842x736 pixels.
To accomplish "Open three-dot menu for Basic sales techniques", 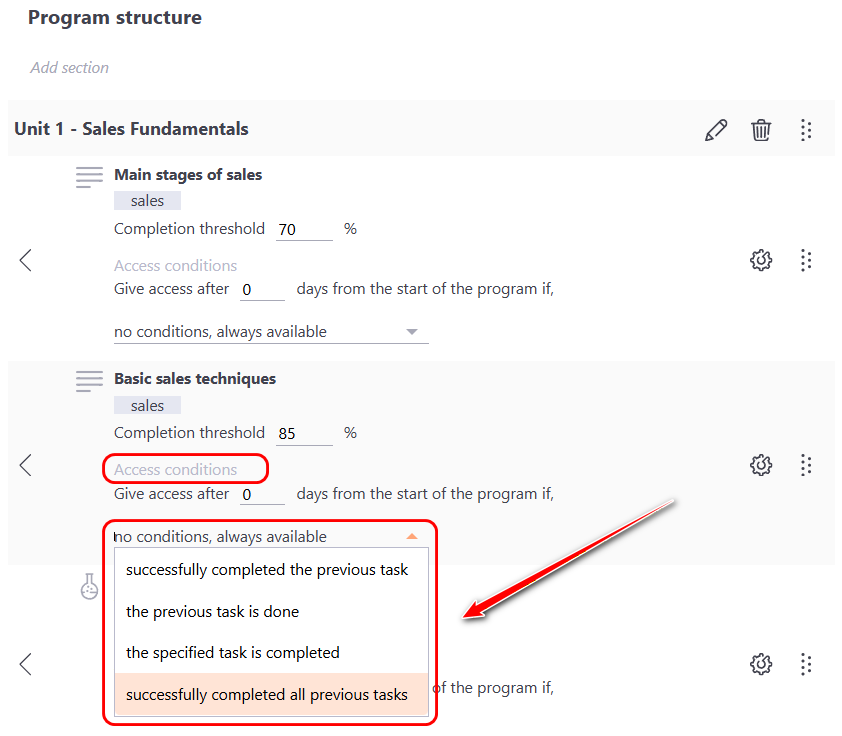I will (806, 465).
